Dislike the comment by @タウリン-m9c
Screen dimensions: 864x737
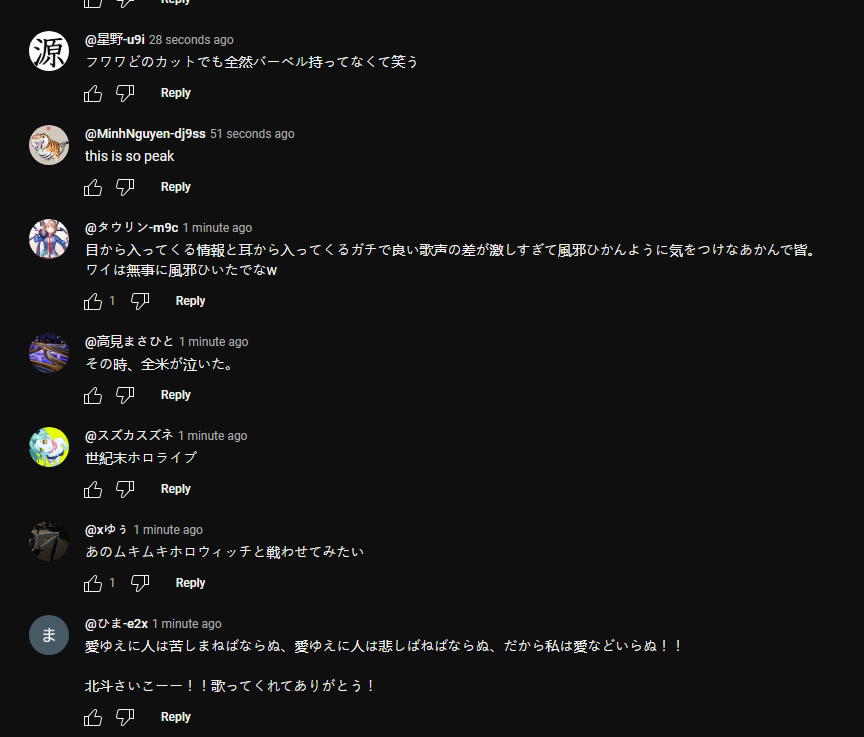(x=140, y=301)
